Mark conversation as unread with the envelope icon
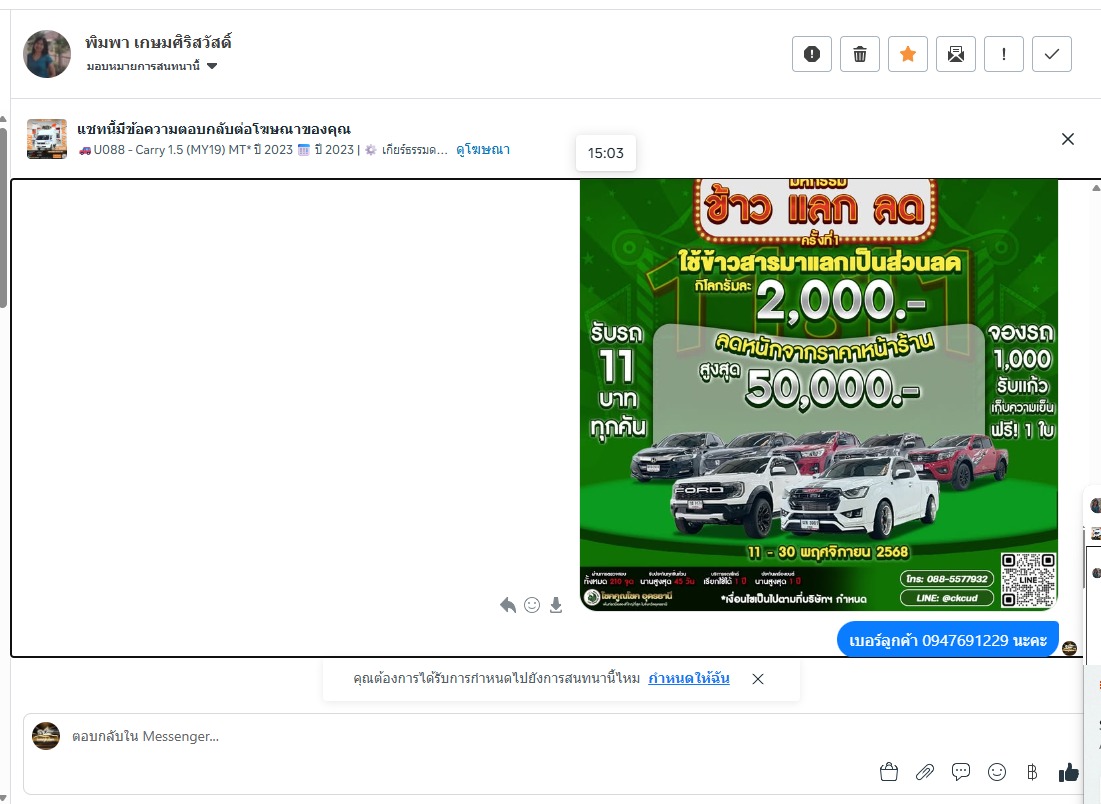 click(956, 54)
